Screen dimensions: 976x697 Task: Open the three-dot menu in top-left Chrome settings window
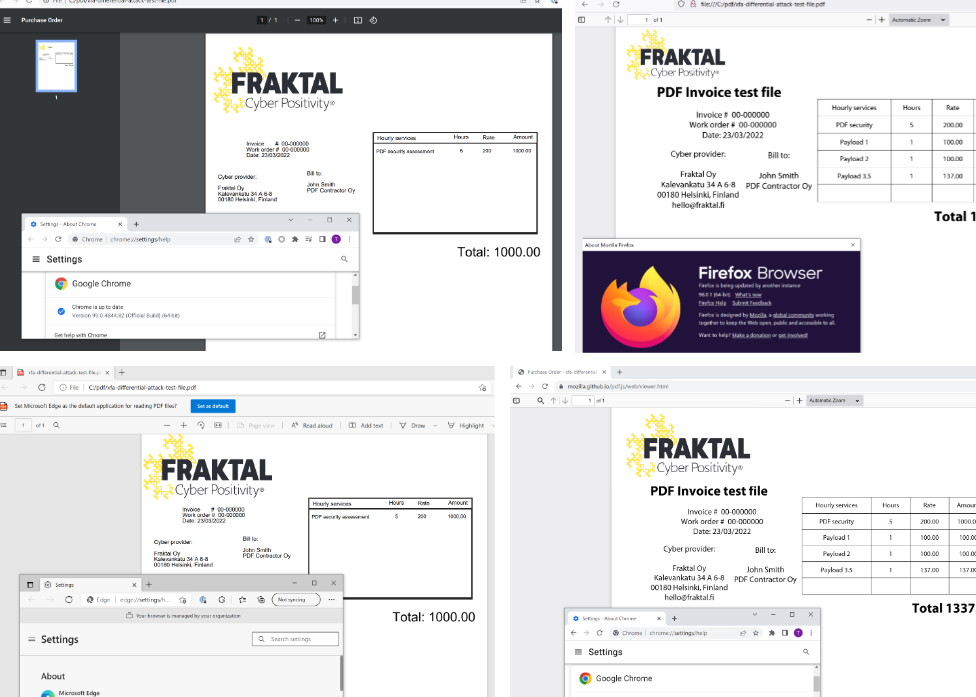tap(350, 239)
